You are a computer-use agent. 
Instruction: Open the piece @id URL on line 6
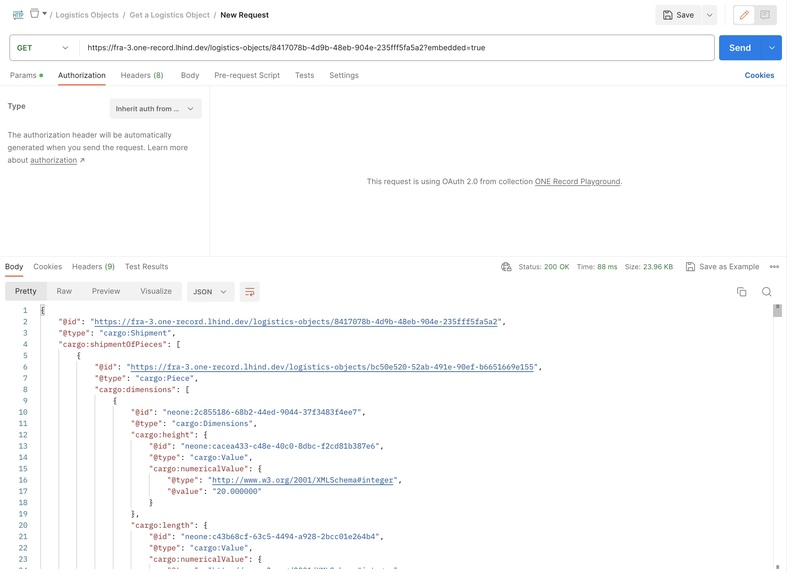point(332,367)
